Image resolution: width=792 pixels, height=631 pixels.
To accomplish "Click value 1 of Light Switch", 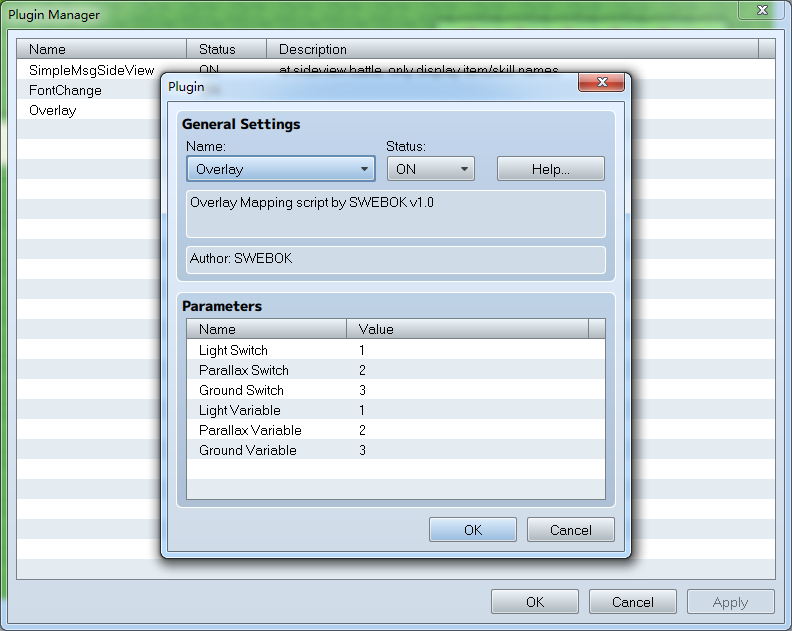I will (362, 350).
